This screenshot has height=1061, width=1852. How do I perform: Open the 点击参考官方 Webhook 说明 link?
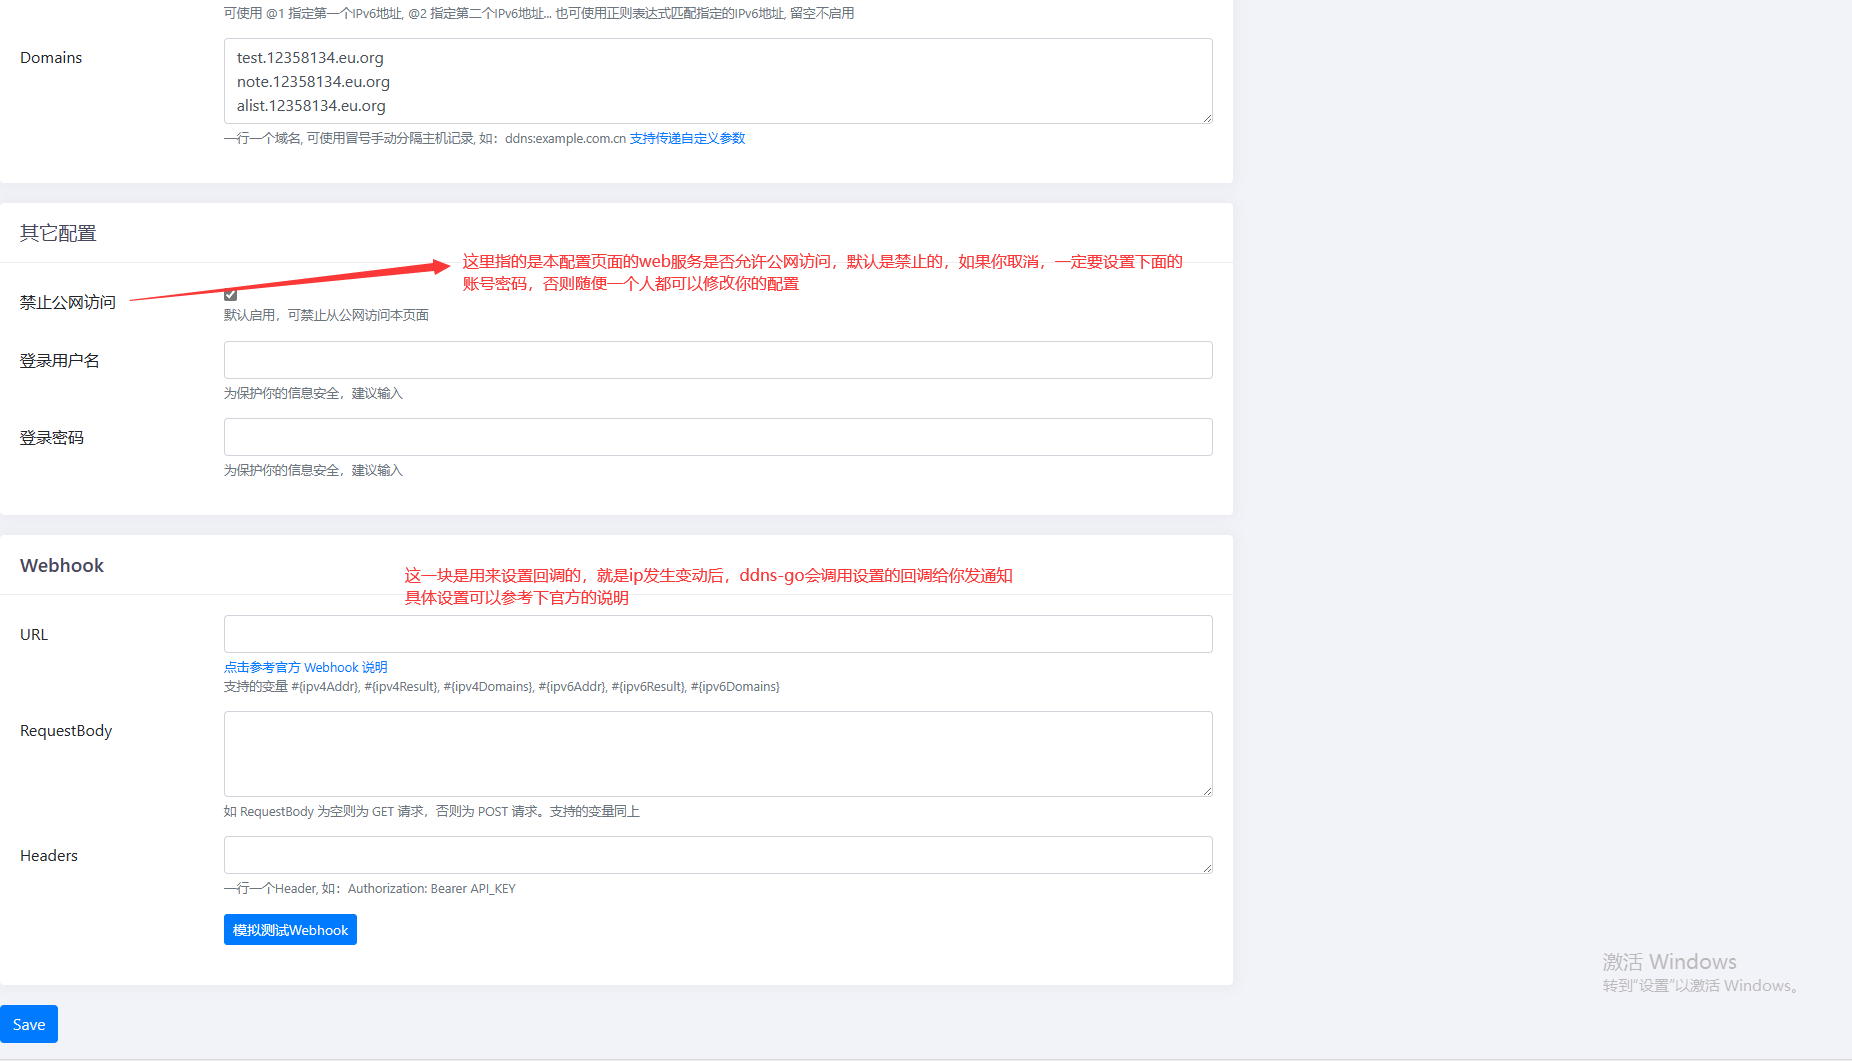(x=305, y=667)
